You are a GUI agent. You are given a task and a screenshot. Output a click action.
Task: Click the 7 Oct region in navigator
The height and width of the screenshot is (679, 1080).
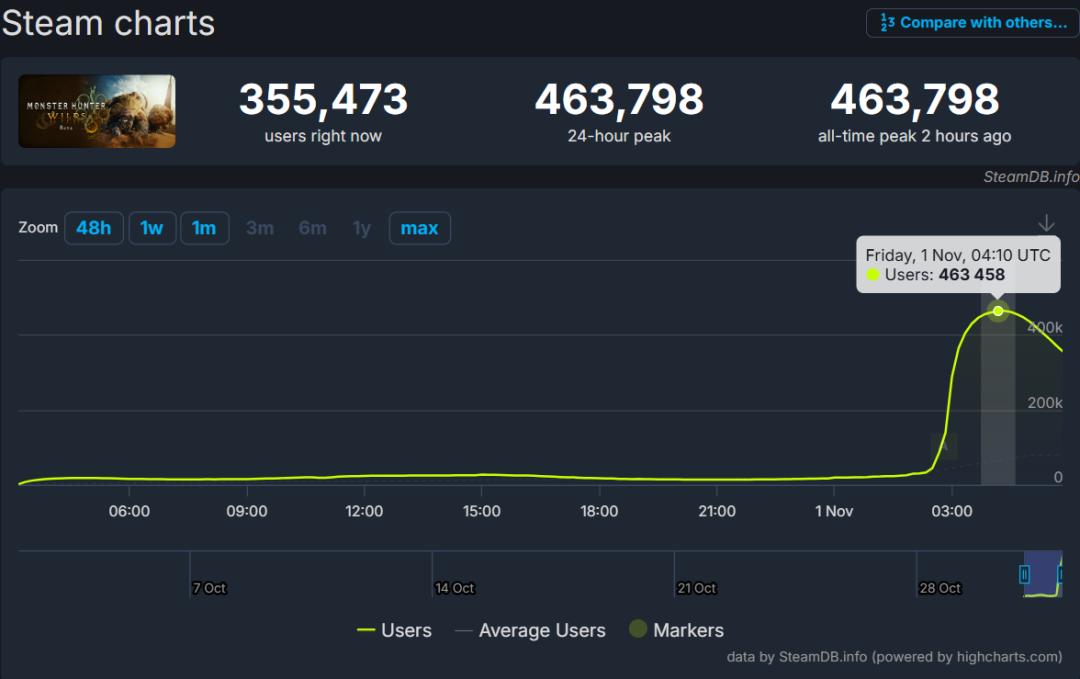(209, 587)
